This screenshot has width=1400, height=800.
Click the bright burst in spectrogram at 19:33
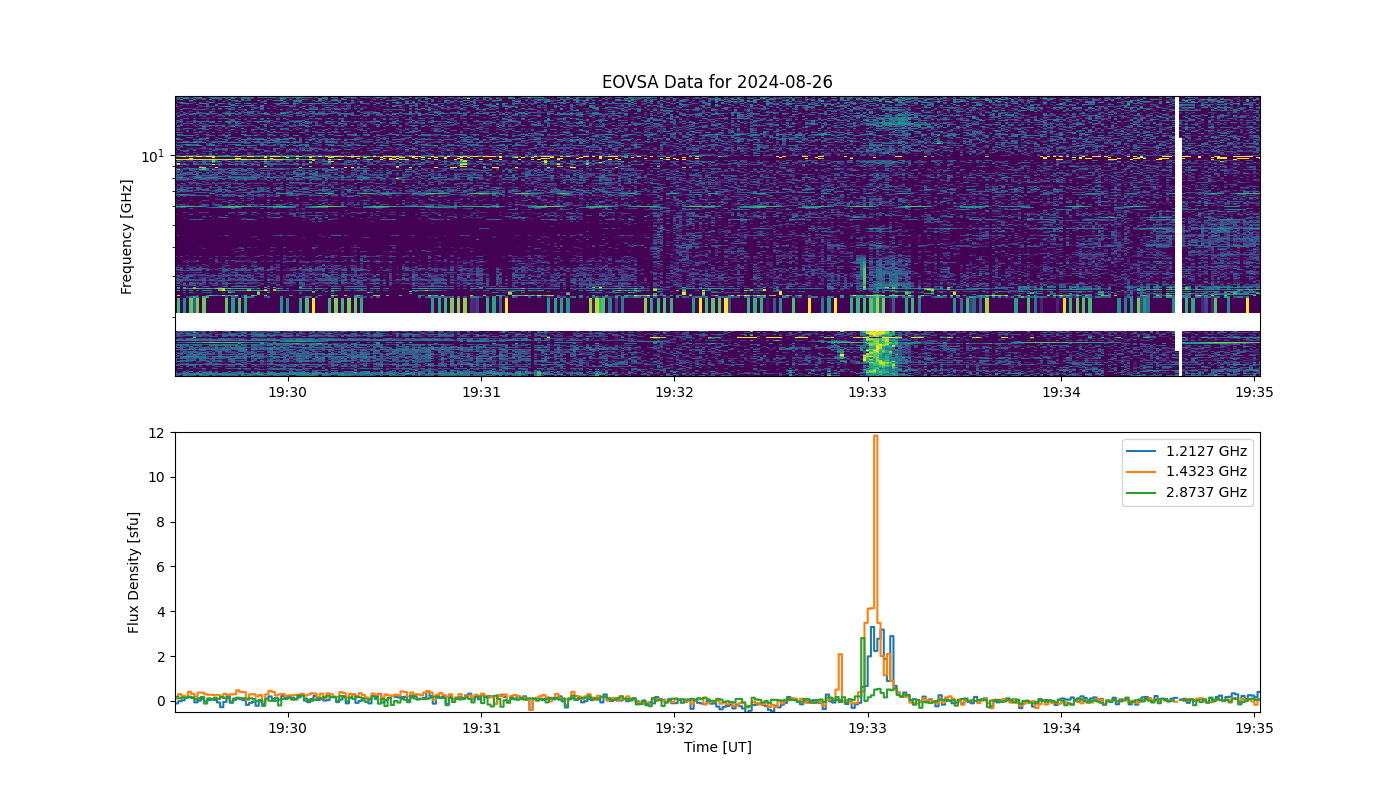[877, 350]
